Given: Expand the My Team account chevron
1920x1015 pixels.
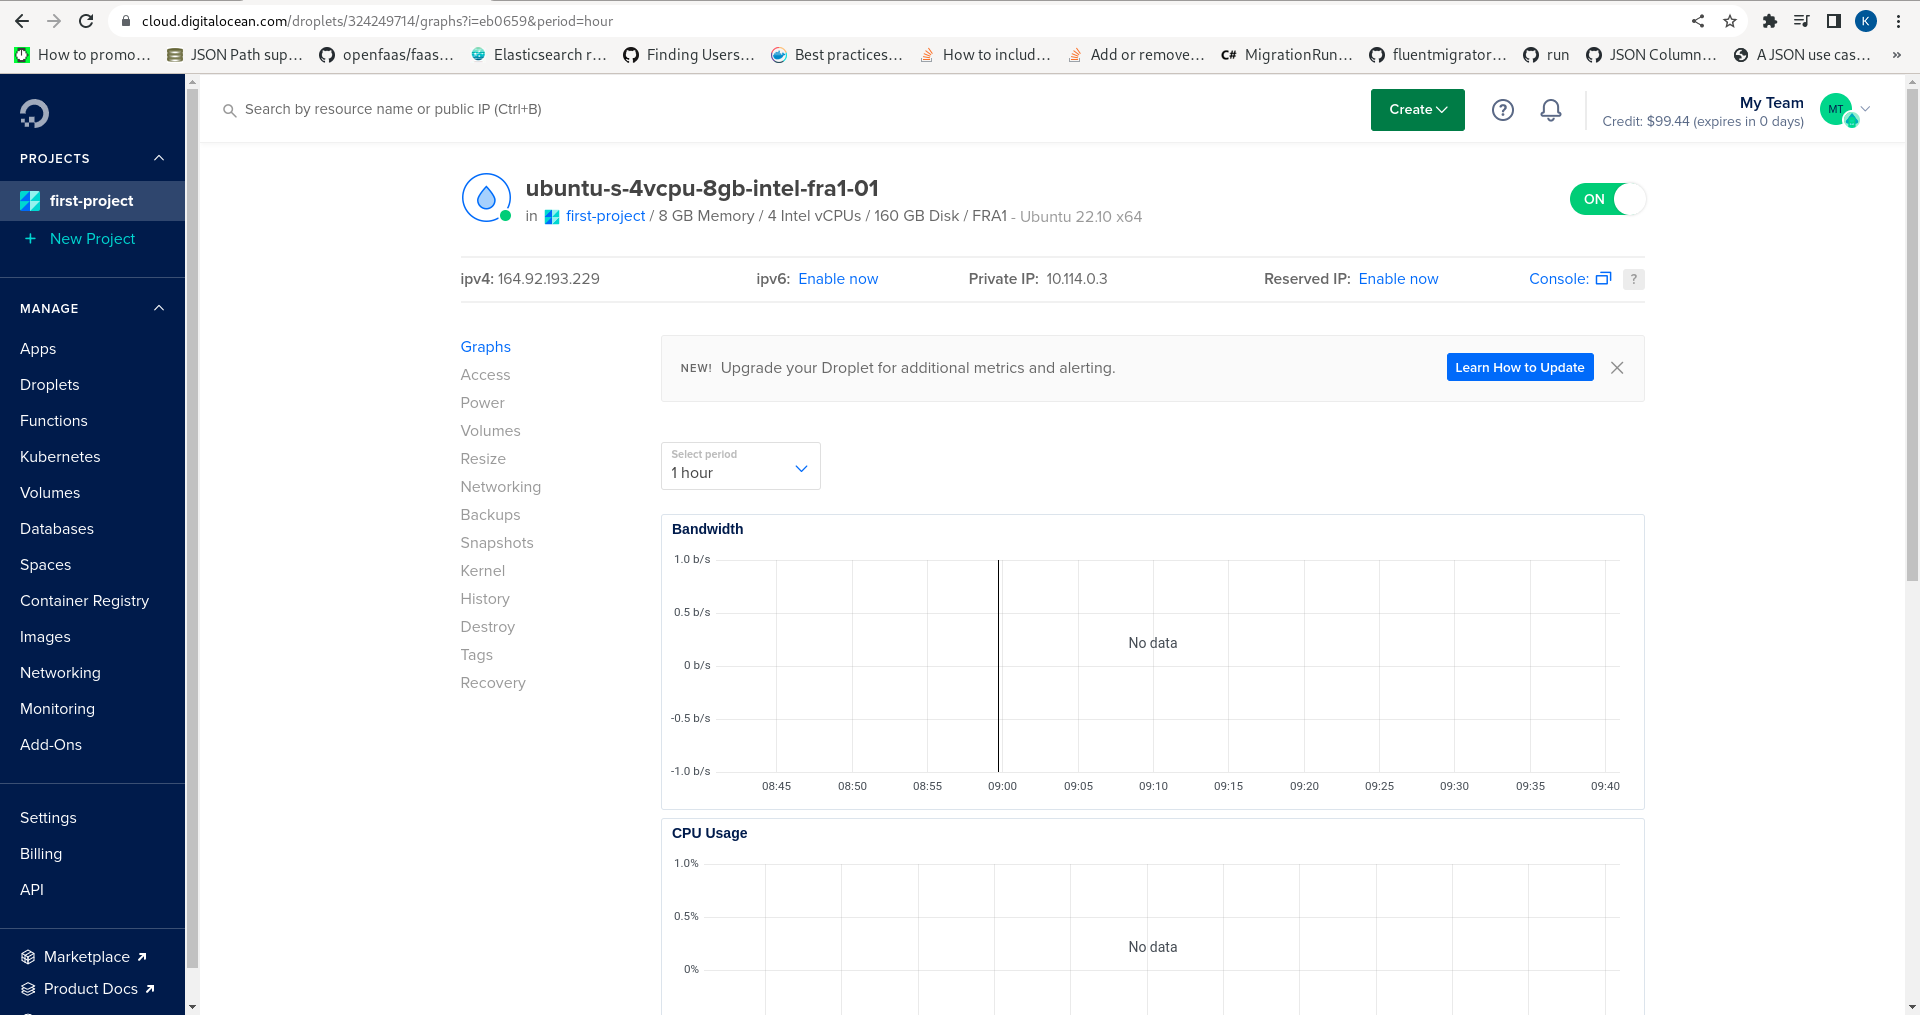Looking at the screenshot, I should click(1865, 109).
